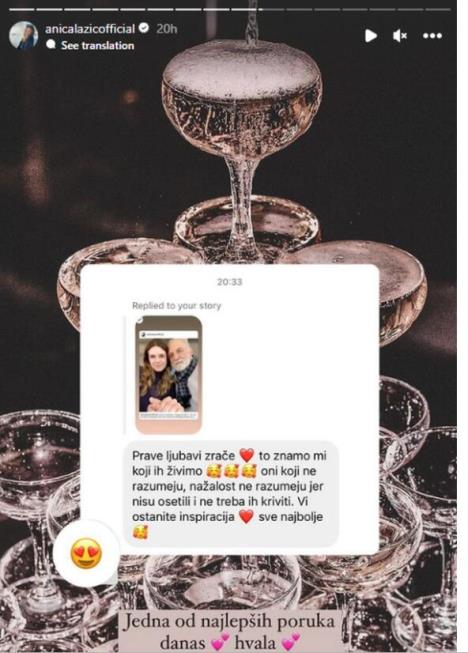The image size is (468, 653).
Task: Click the 20h story posted time
Action: pos(167,29)
